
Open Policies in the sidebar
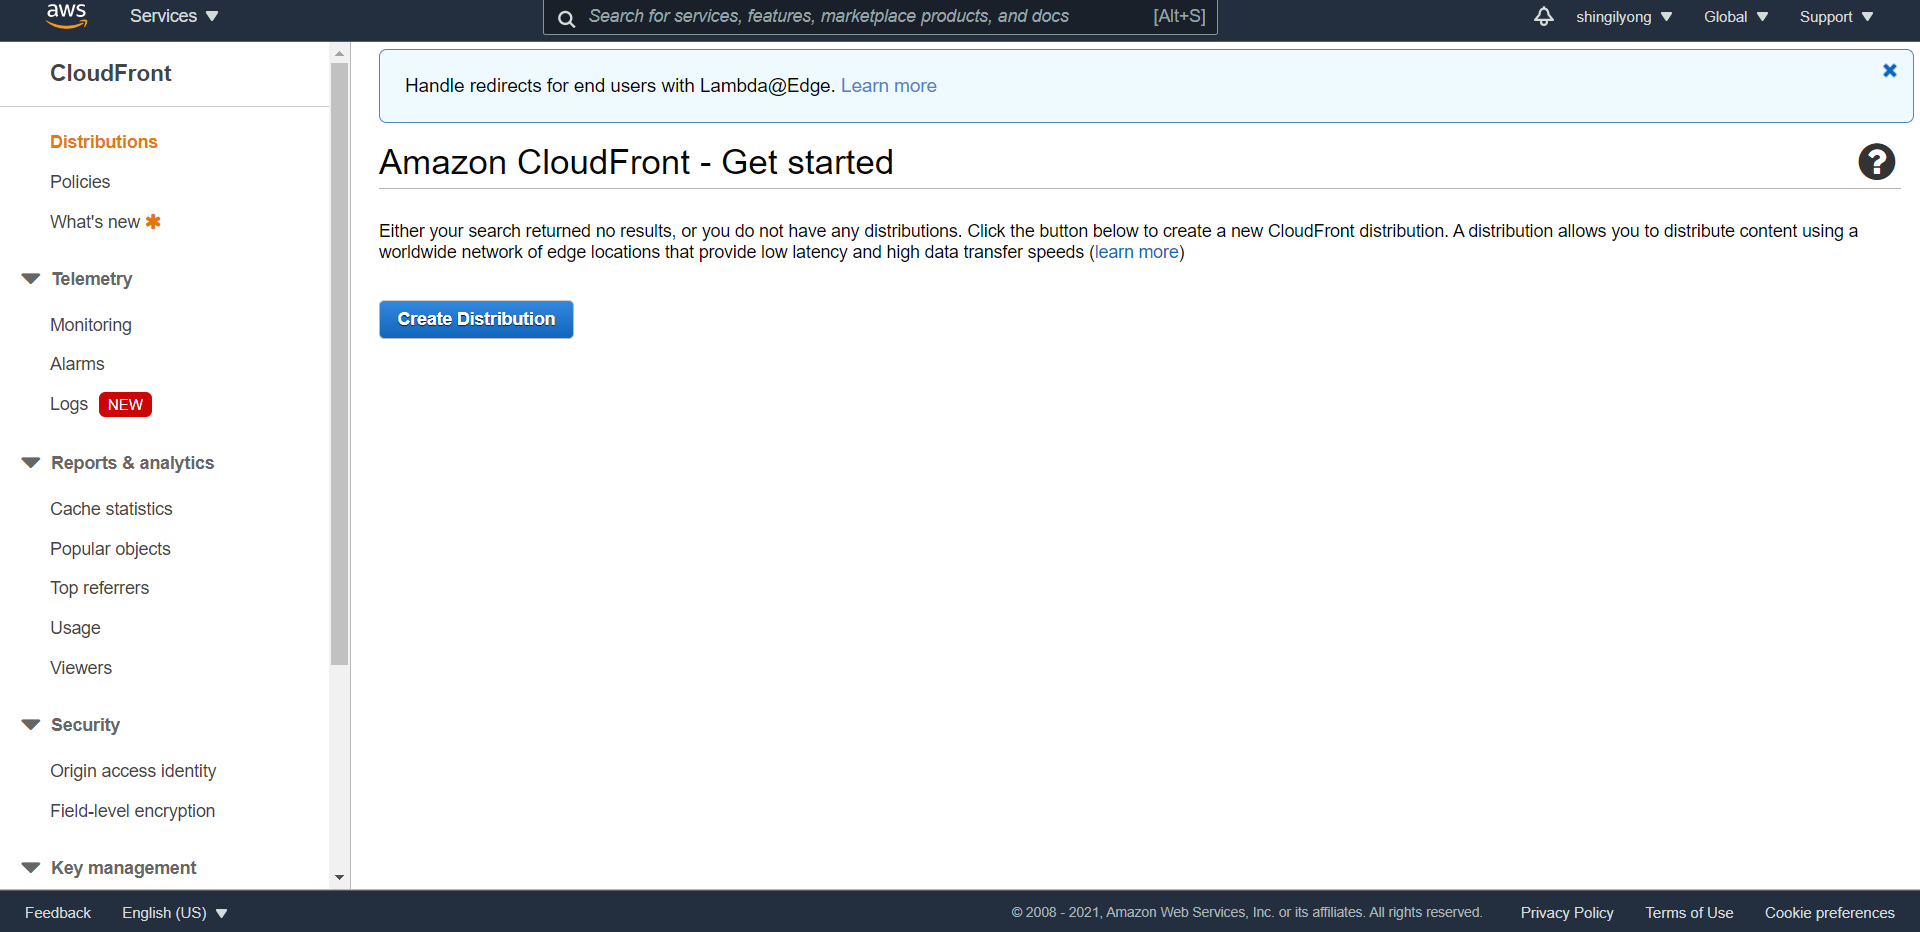click(x=80, y=182)
